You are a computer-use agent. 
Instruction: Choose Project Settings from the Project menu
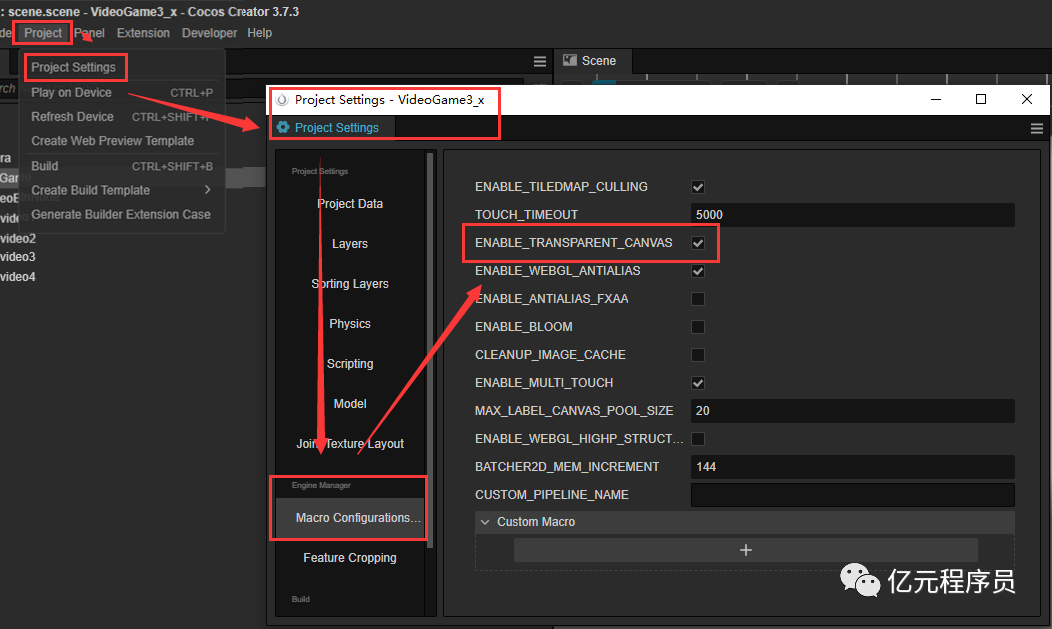tap(73, 67)
